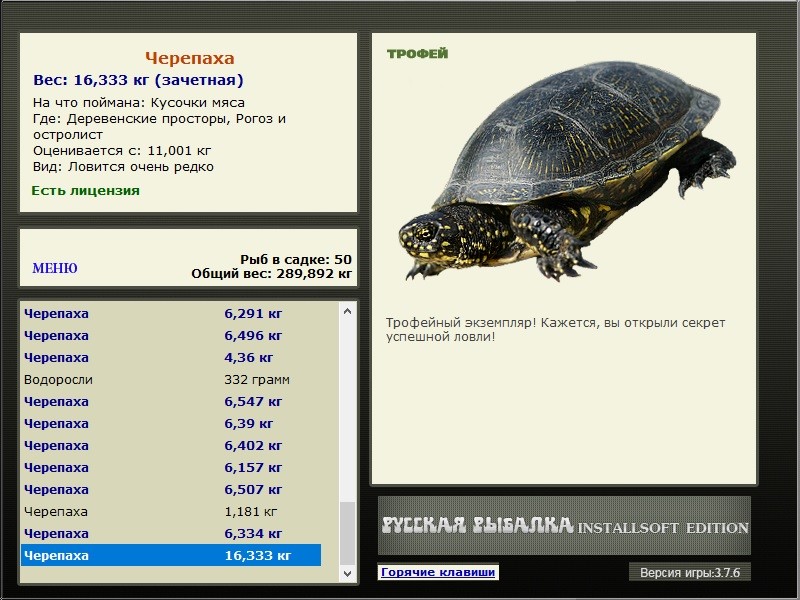Viewport: 800px width, 600px height.
Task: Click the Рыб в садке: 50 text
Action: point(296,259)
